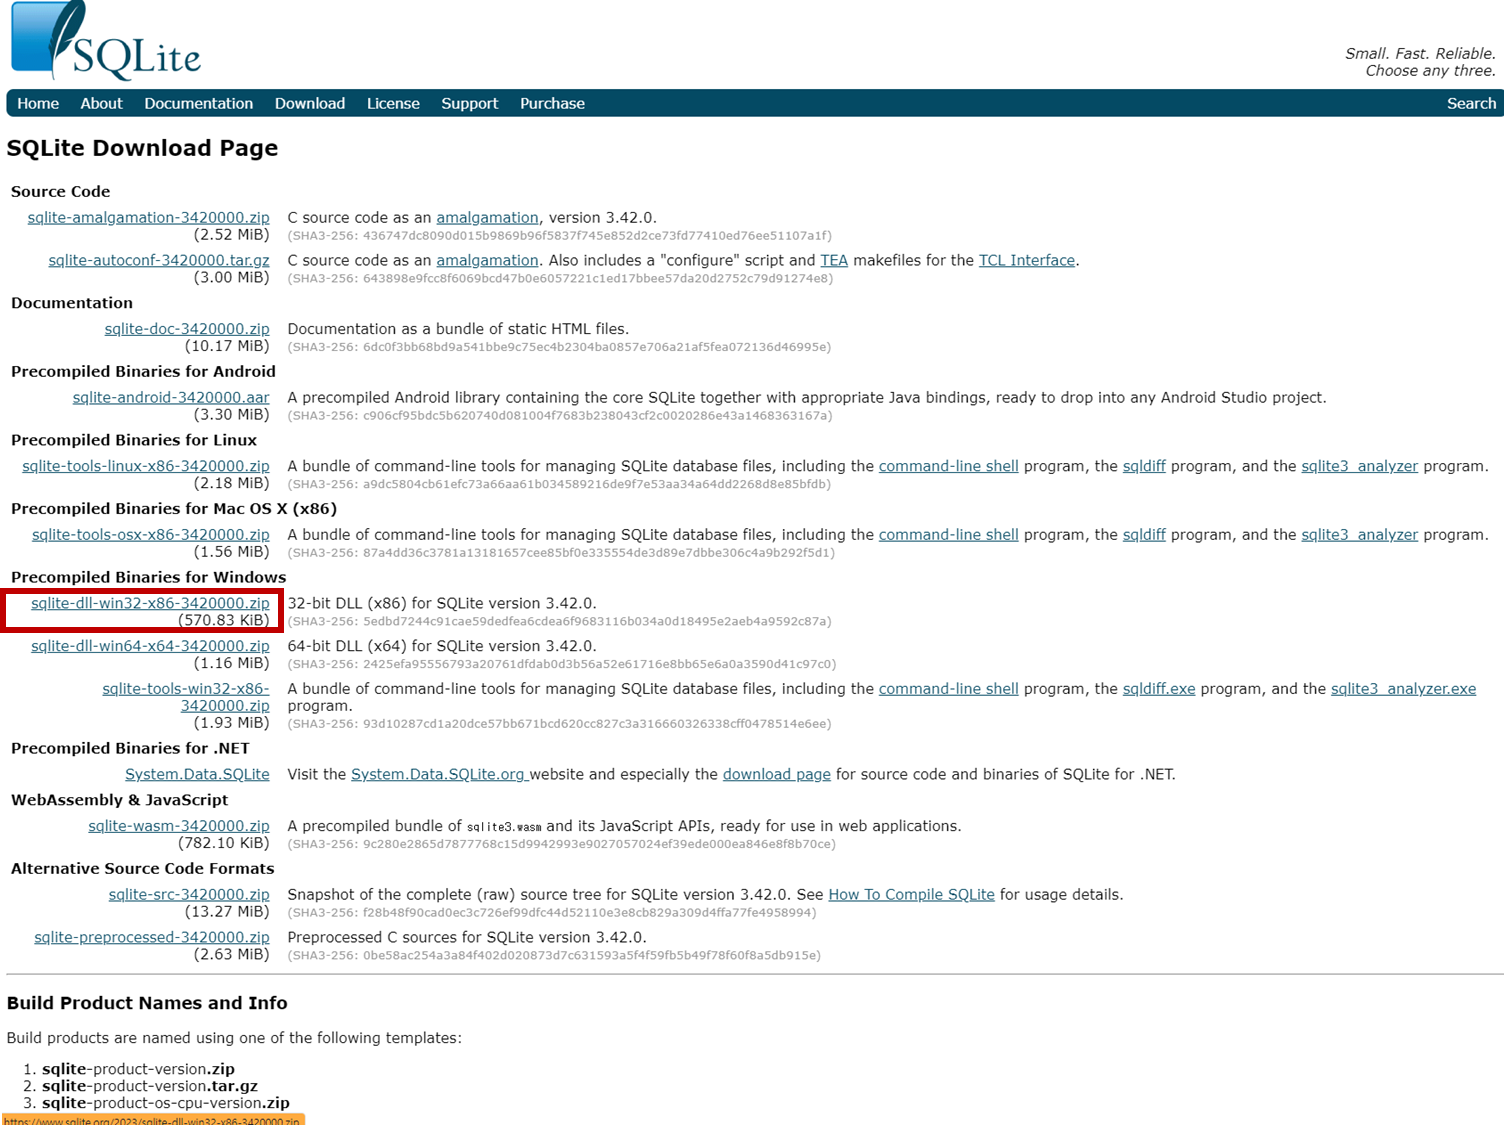This screenshot has width=1504, height=1125.
Task: Open the How To Compile SQLite link
Action: (x=911, y=894)
